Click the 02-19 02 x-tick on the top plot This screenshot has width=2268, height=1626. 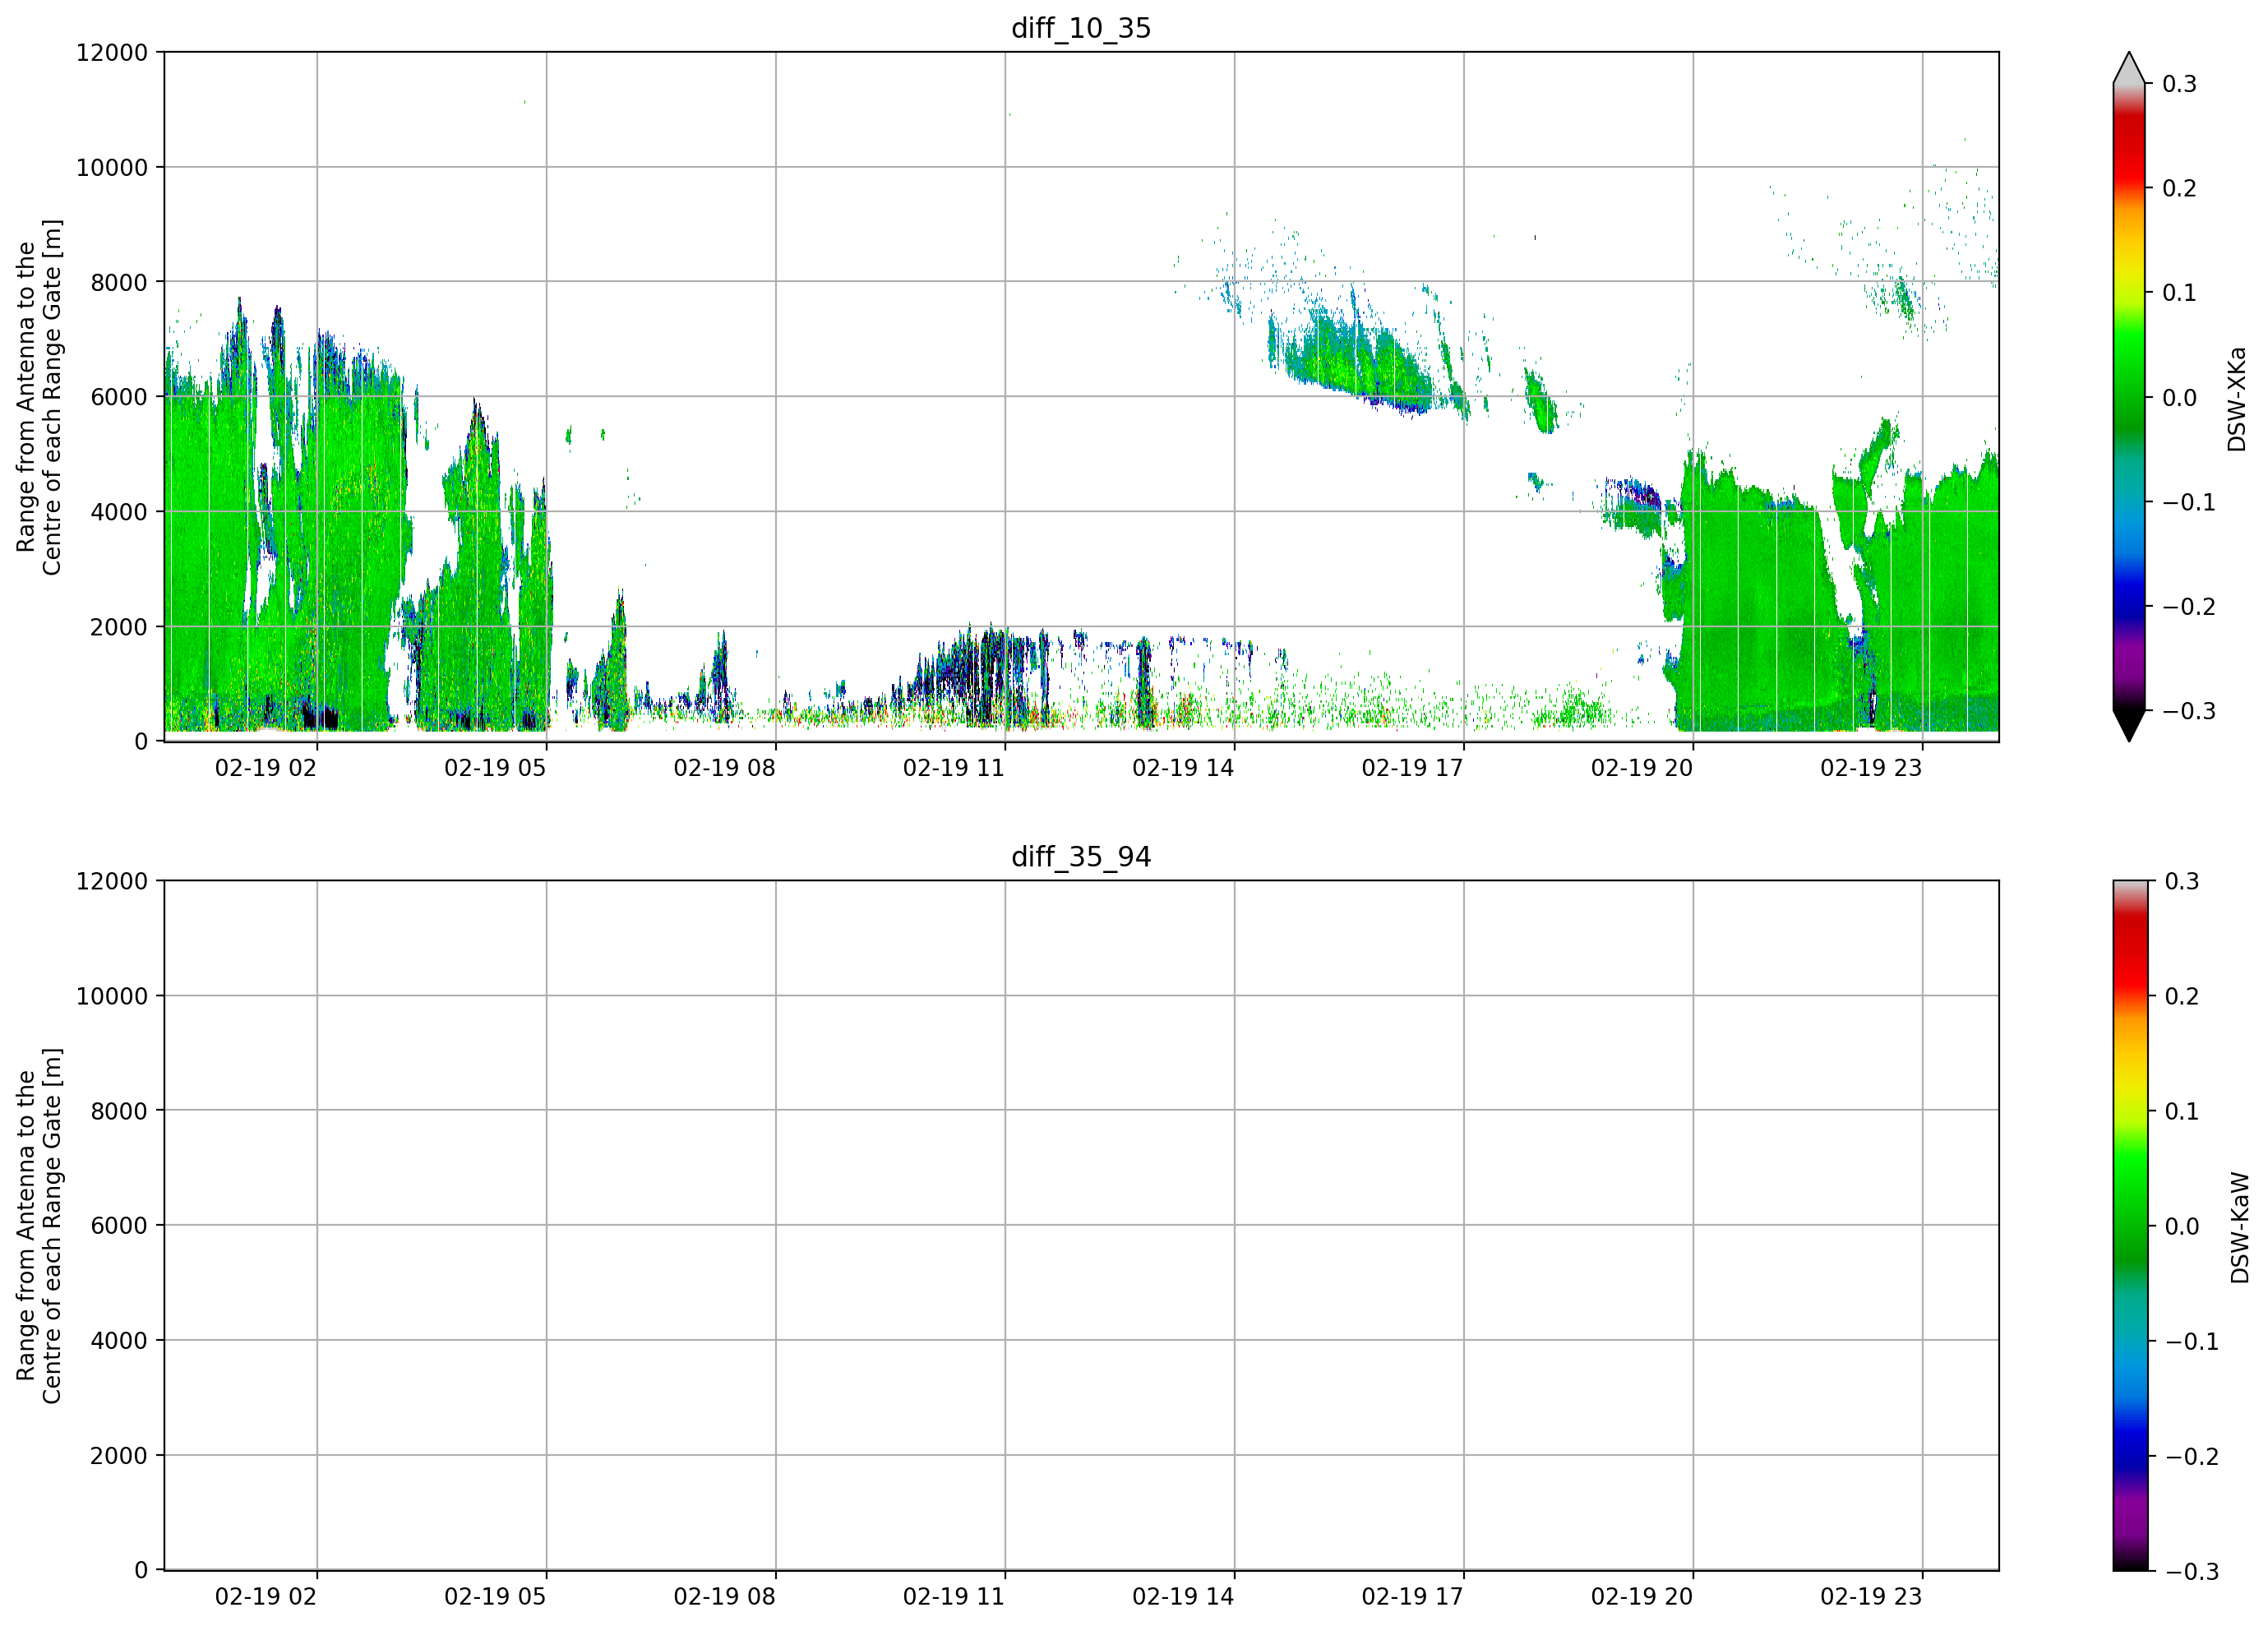(266, 768)
